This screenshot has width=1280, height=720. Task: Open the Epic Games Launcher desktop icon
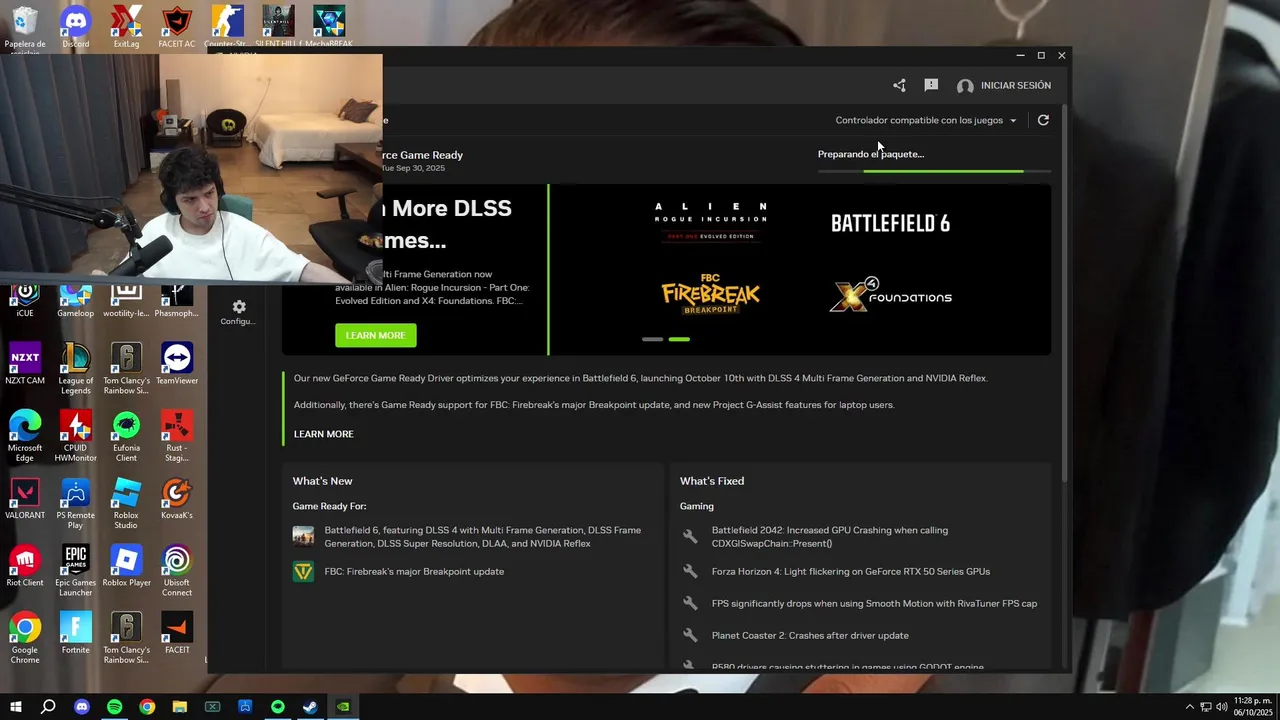tap(76, 570)
